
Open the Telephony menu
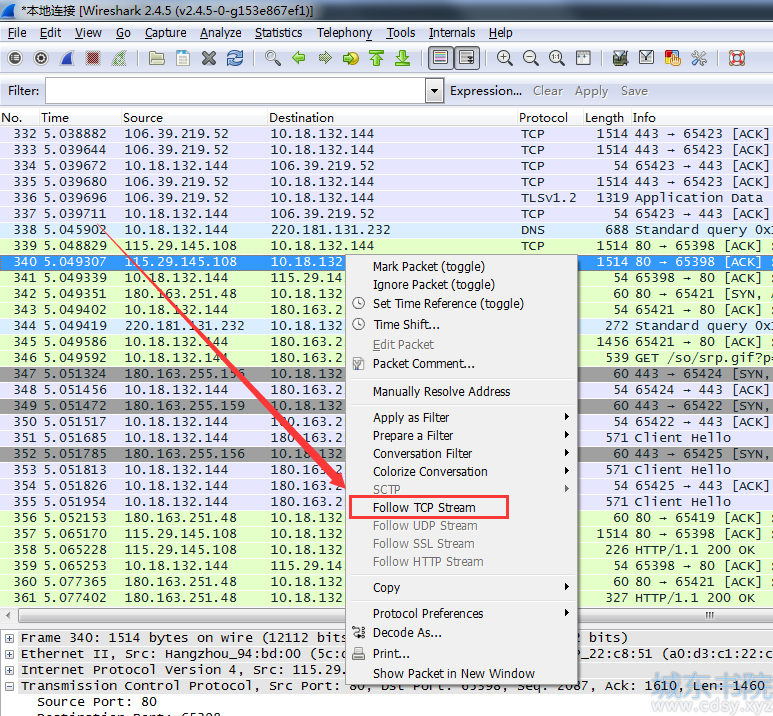[x=344, y=33]
